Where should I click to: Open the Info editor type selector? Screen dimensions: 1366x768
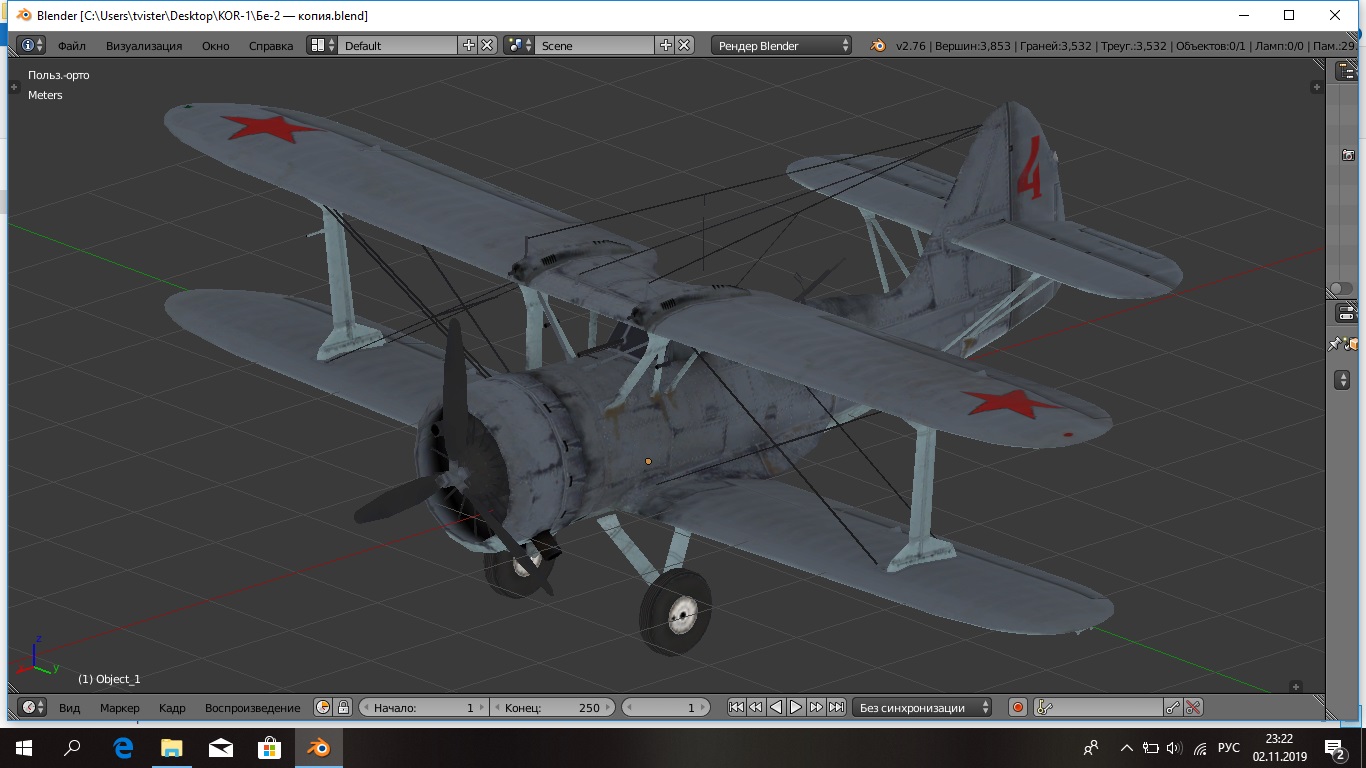tap(32, 45)
